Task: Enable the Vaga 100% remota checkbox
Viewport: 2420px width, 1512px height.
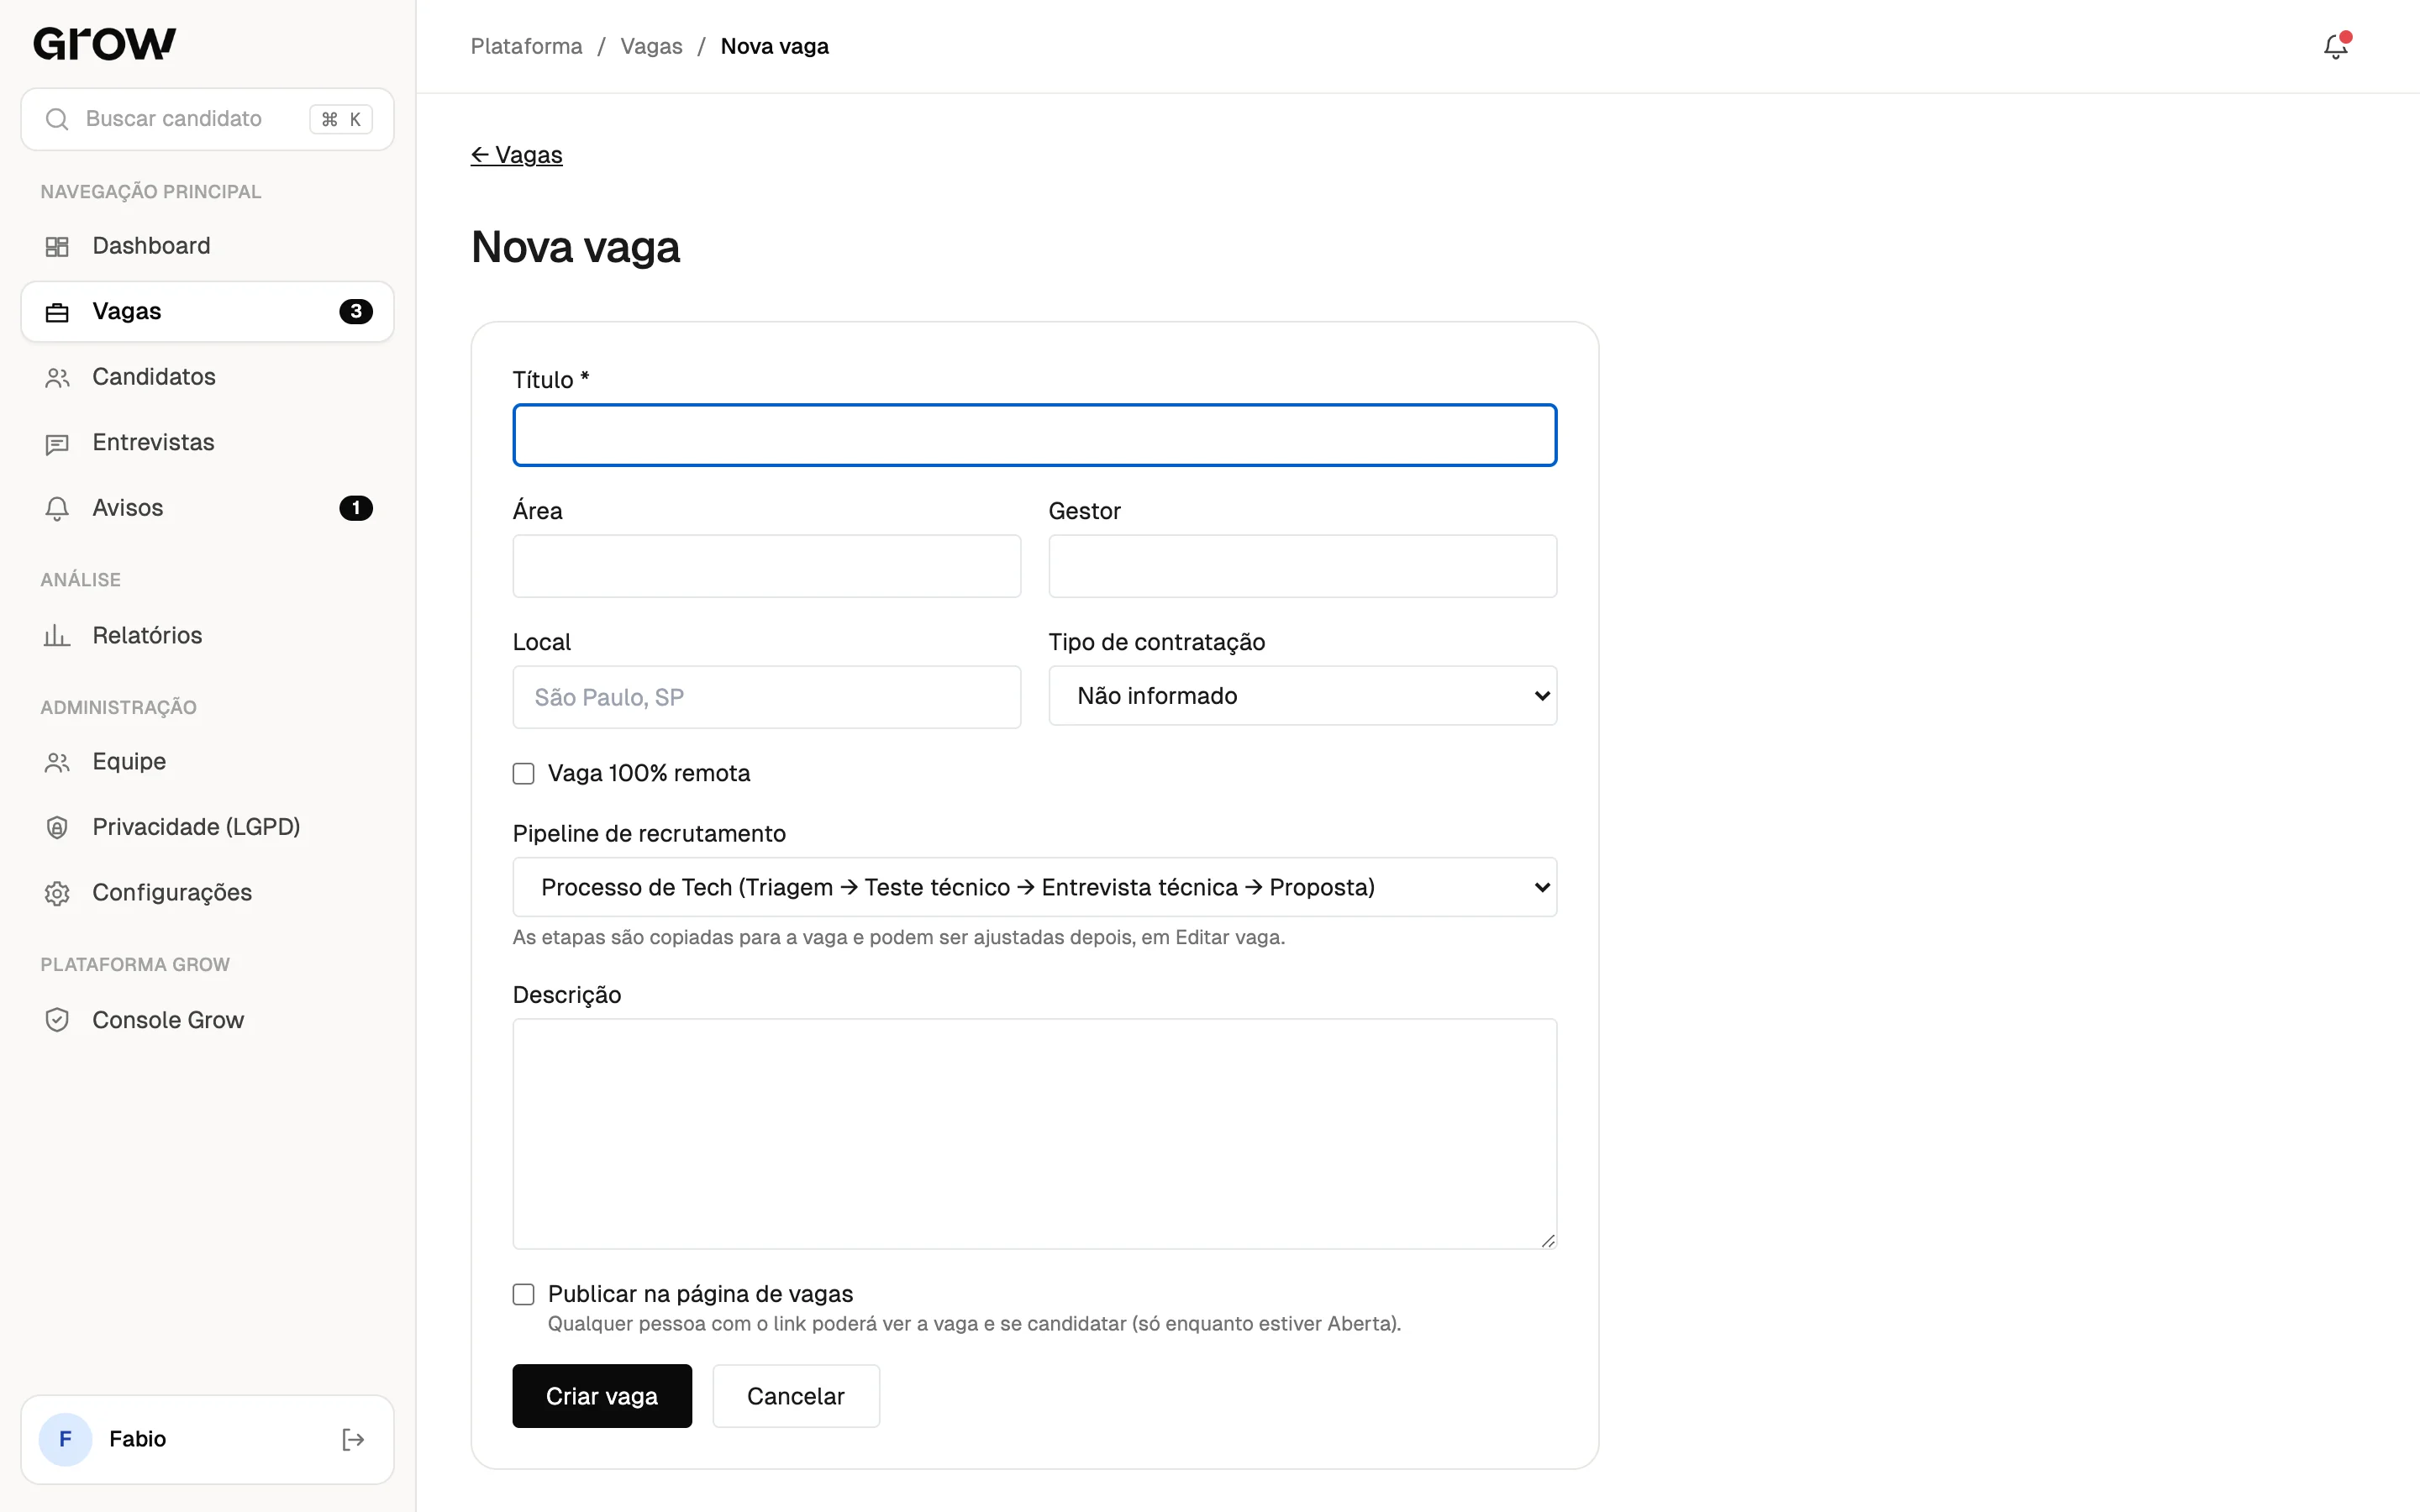Action: click(x=523, y=773)
